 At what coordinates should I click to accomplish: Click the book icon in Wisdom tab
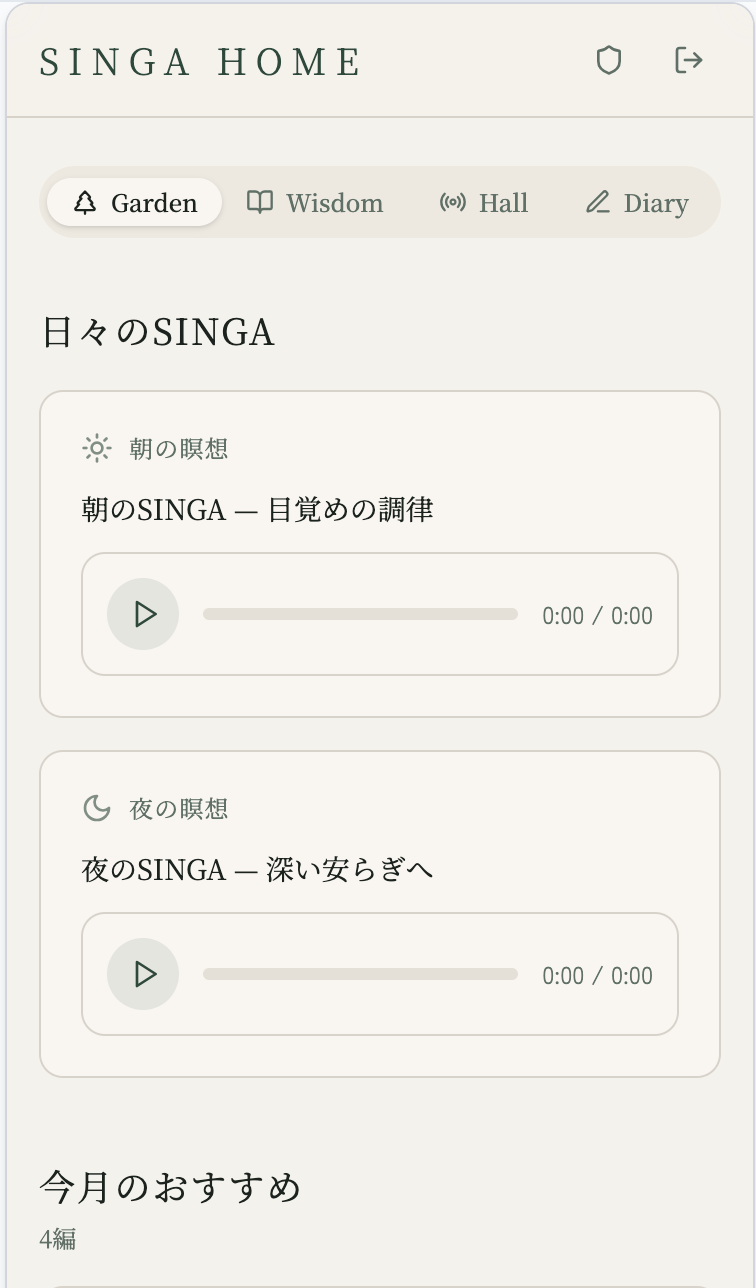coord(260,203)
